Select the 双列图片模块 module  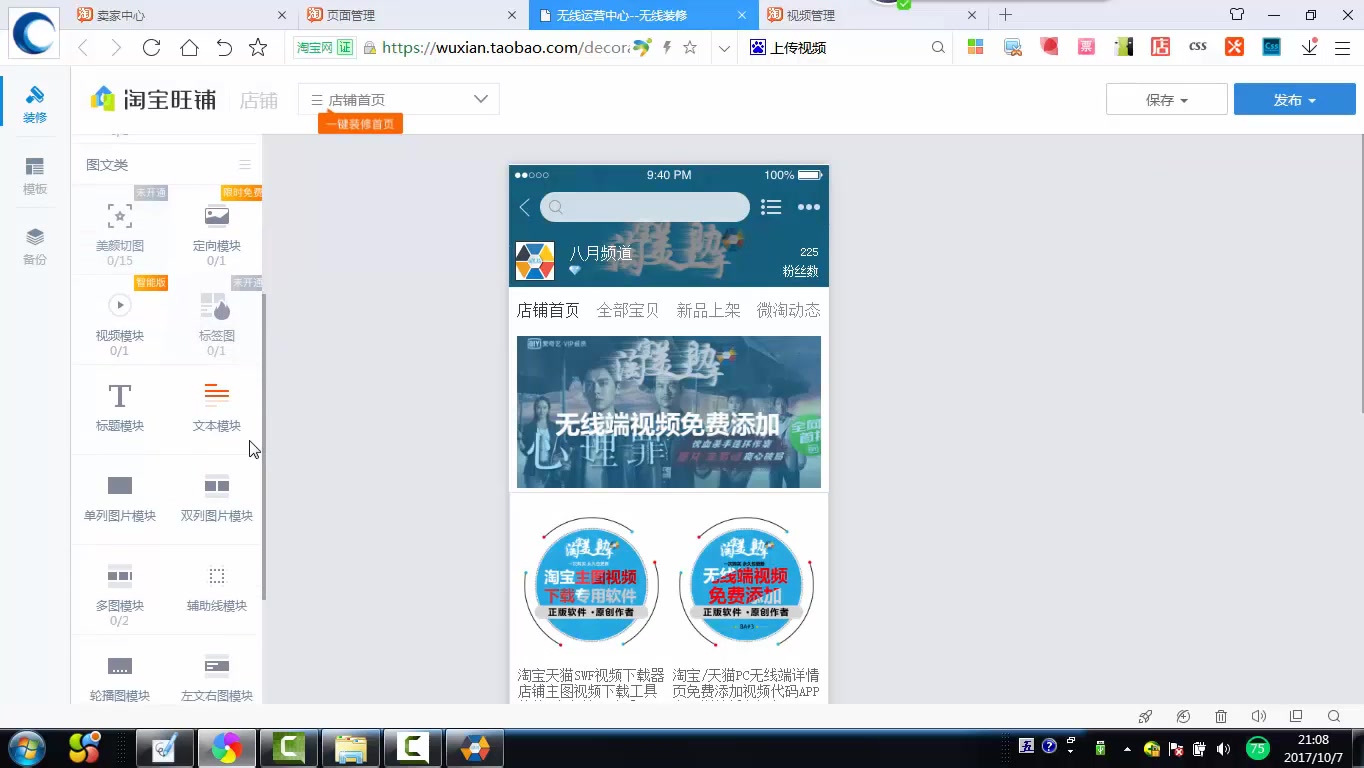point(217,498)
